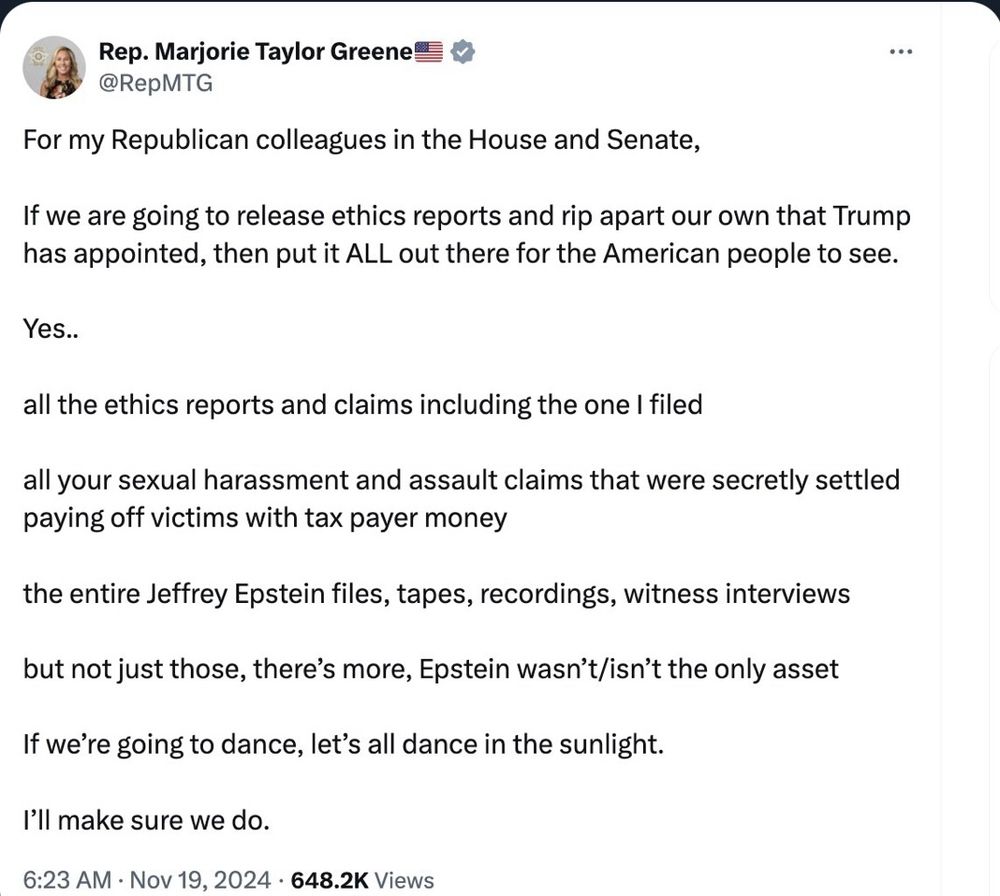Click Marjorie Taylor Greene's profile avatar

pyautogui.click(x=54, y=67)
